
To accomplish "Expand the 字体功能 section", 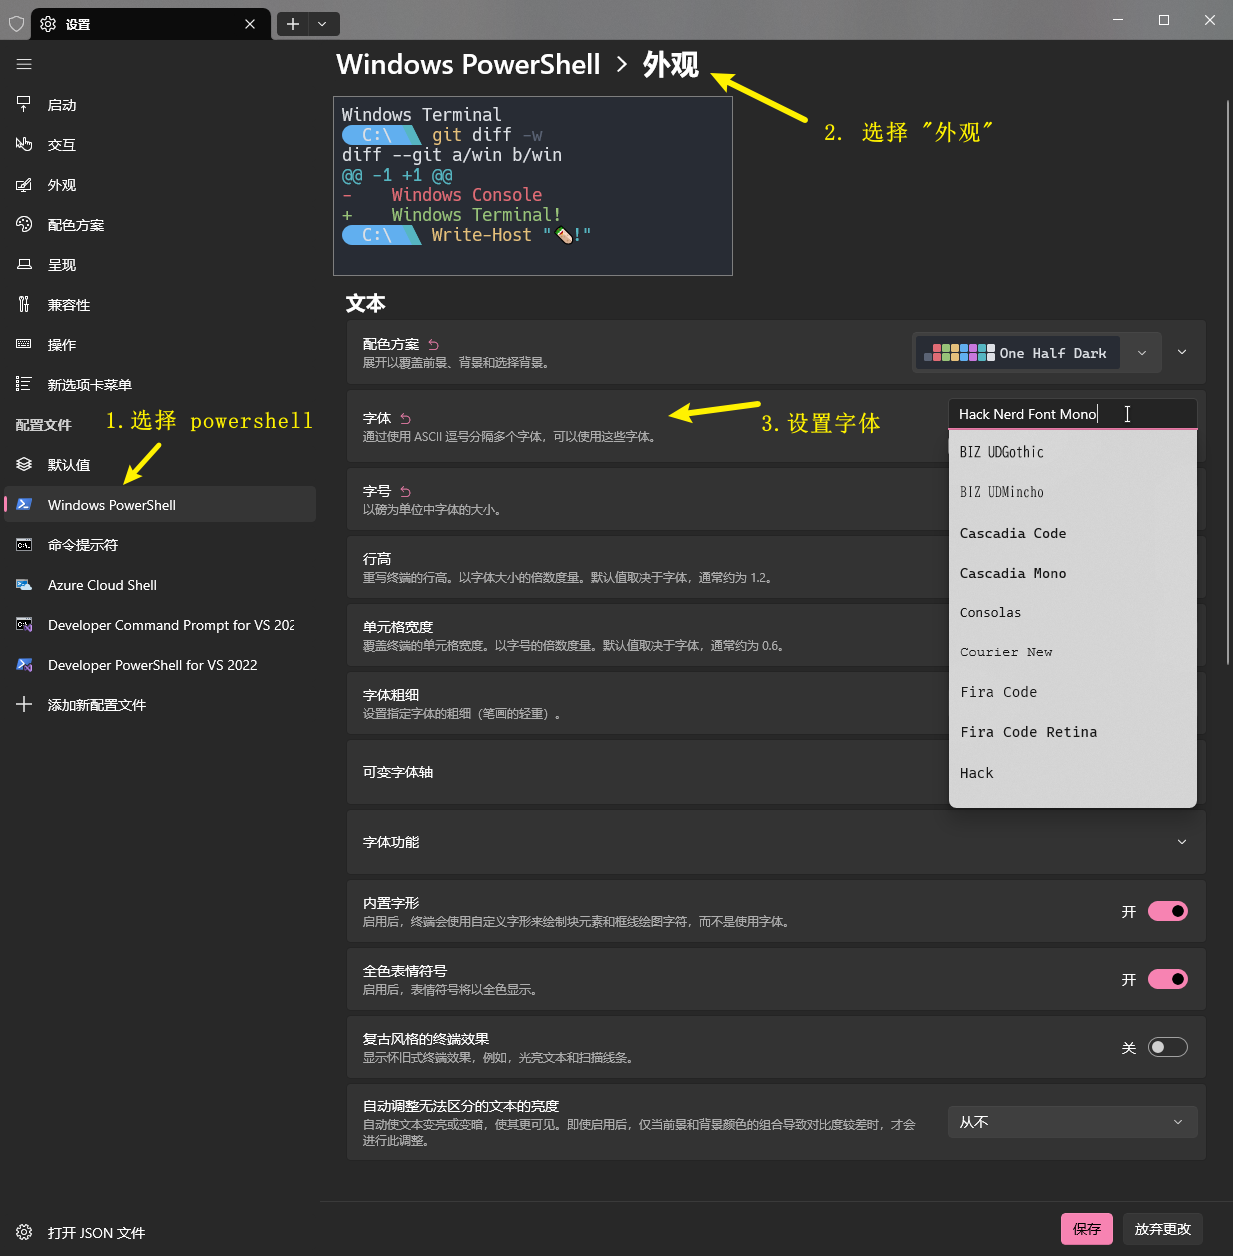I will click(1181, 842).
